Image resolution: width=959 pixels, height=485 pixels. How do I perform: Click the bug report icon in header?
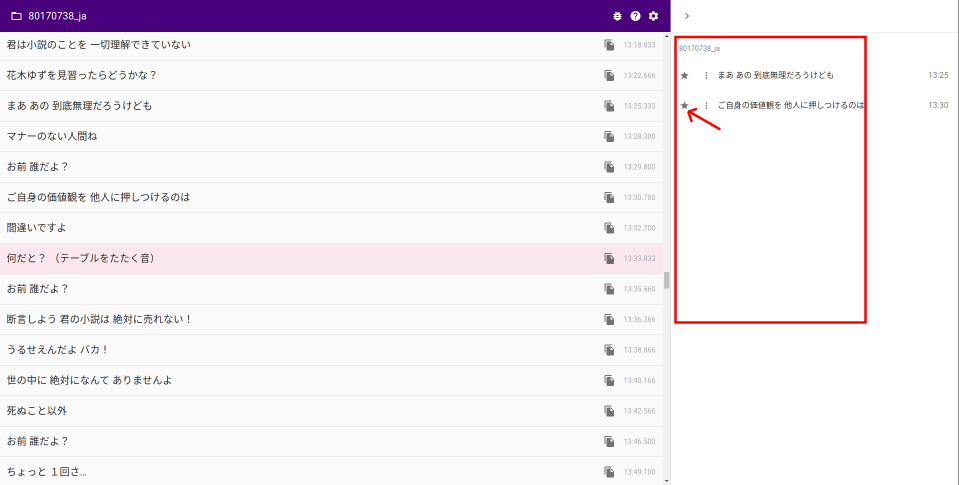pyautogui.click(x=617, y=16)
